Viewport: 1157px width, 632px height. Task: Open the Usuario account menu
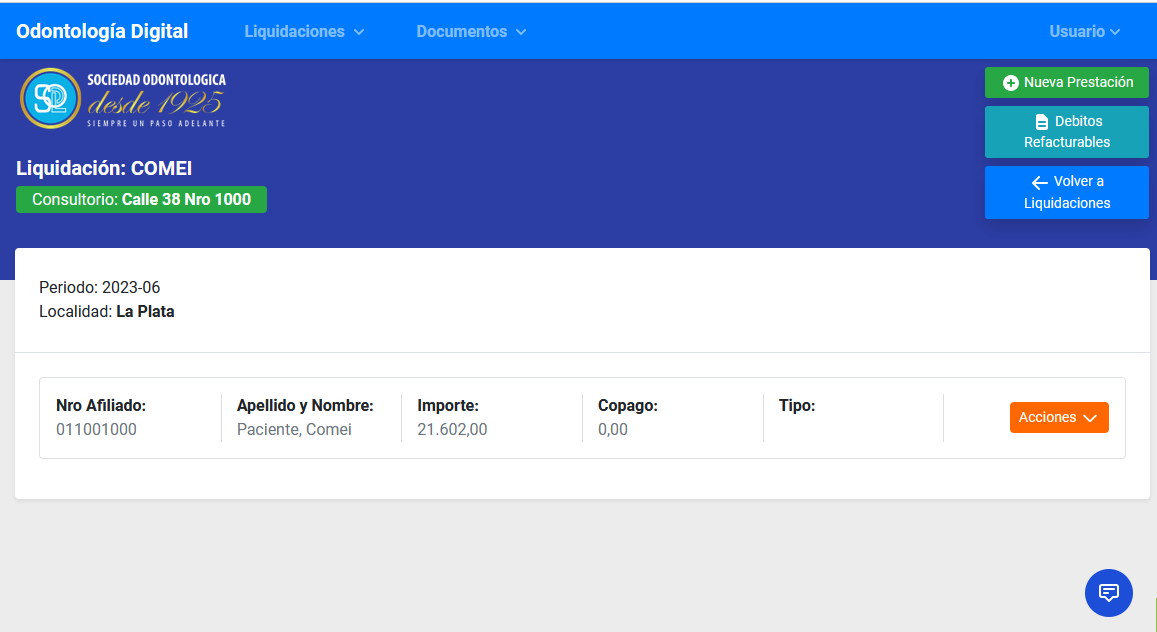click(x=1077, y=32)
